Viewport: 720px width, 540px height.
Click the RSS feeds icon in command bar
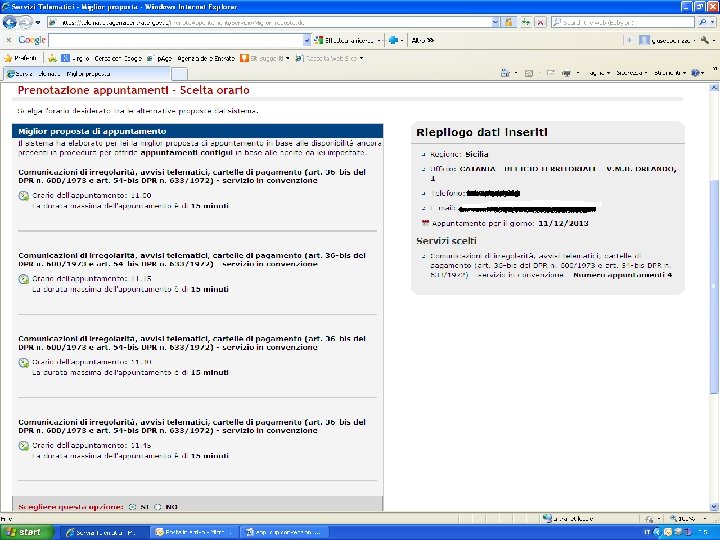coord(529,73)
